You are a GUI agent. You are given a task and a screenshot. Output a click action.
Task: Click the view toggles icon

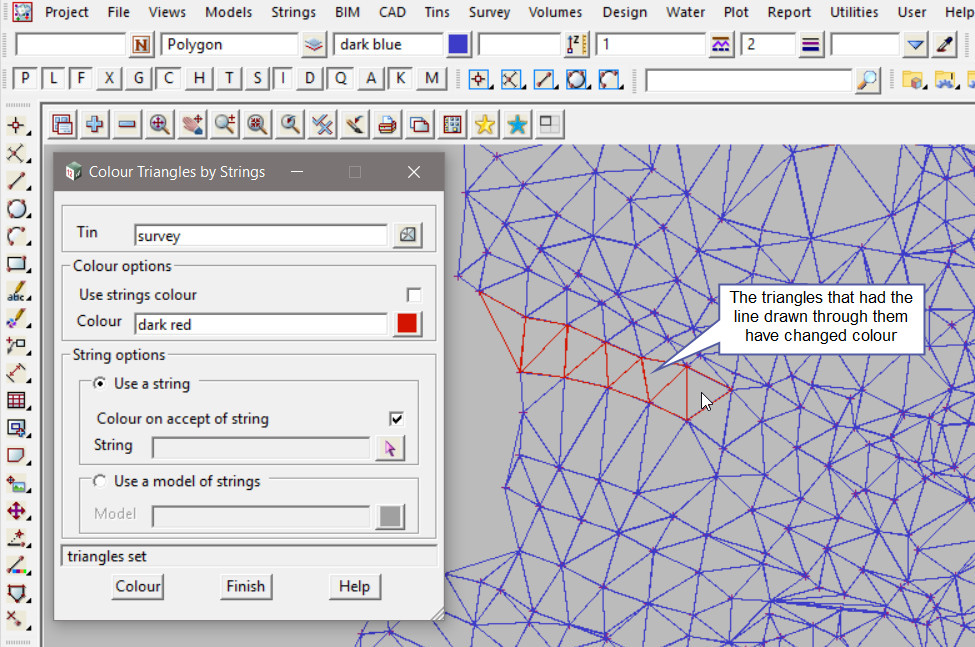322,125
